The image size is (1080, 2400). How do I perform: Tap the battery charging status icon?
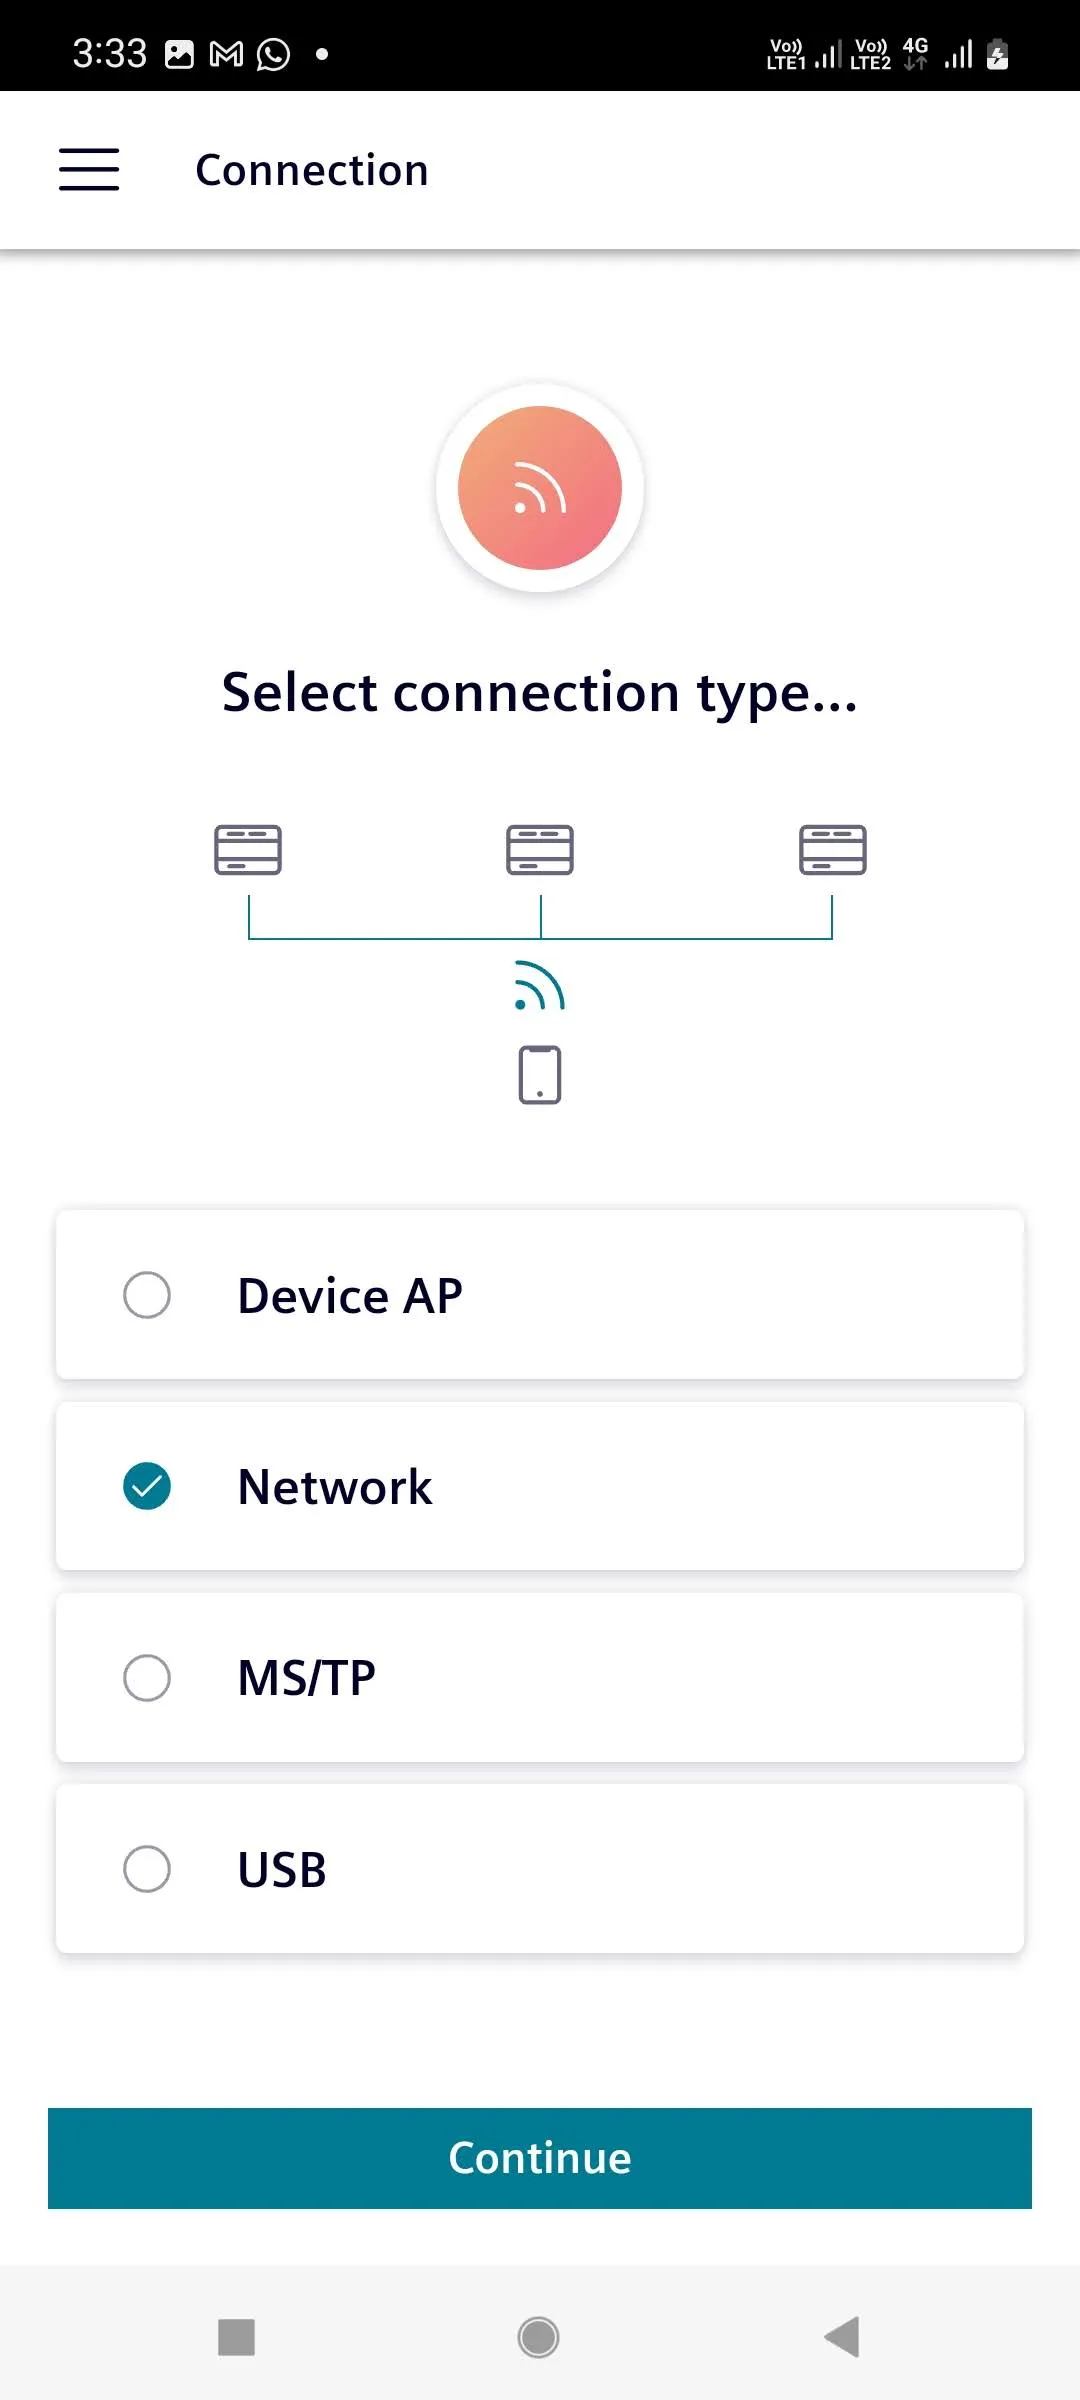point(997,54)
